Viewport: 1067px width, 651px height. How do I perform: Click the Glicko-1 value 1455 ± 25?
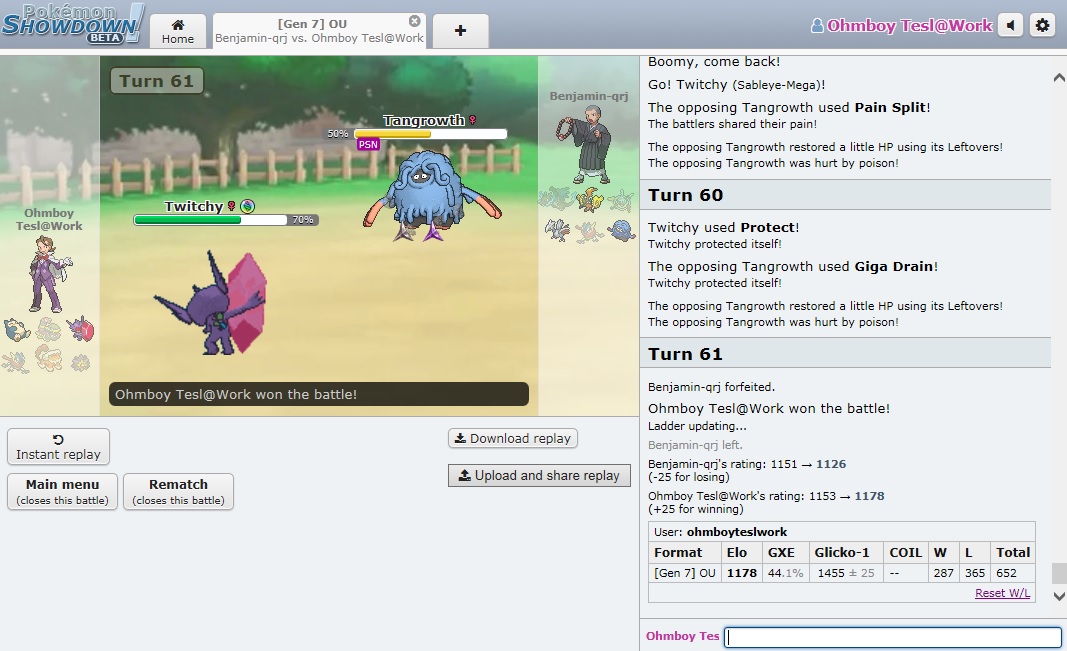[846, 573]
